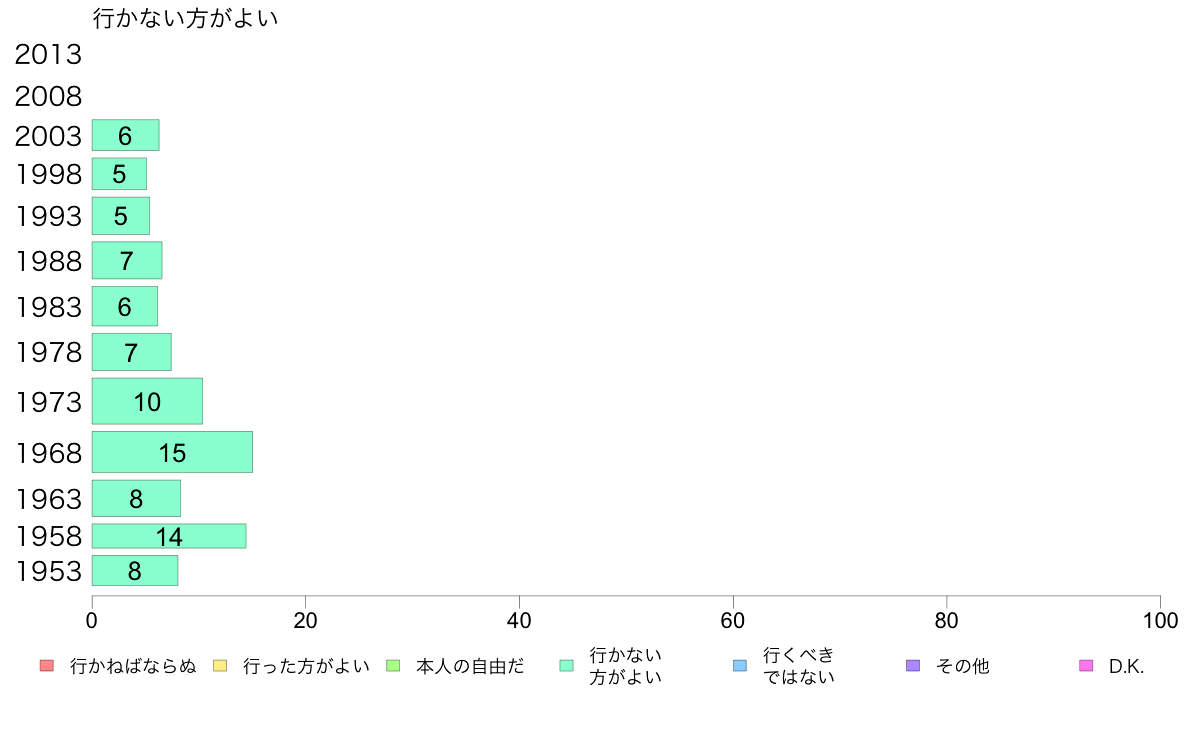Click the purple その他 legend swatch
Viewport: 1188px width, 736px height.
913,666
